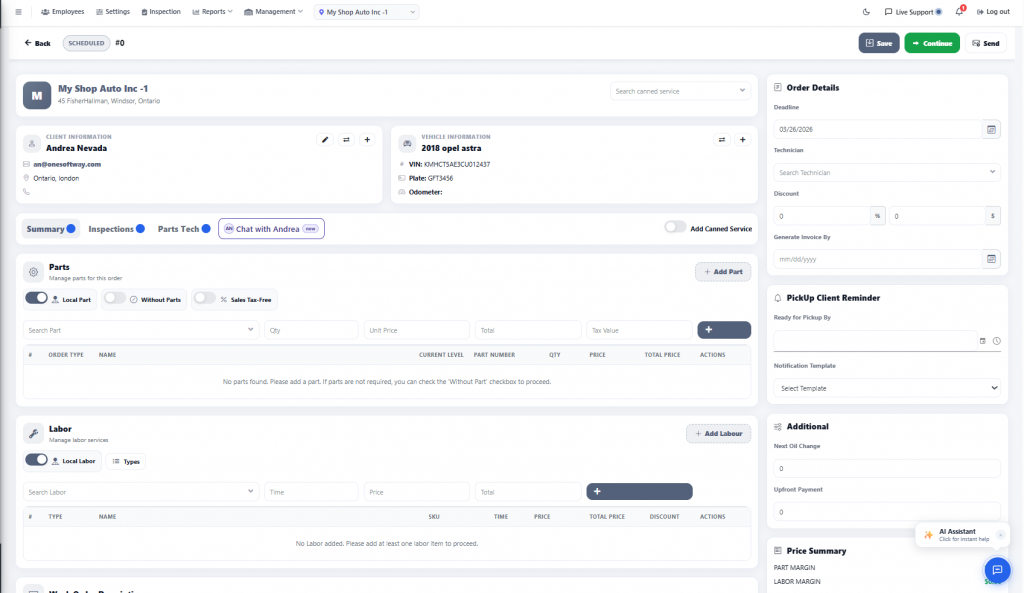Edit client information pencil icon

point(324,140)
